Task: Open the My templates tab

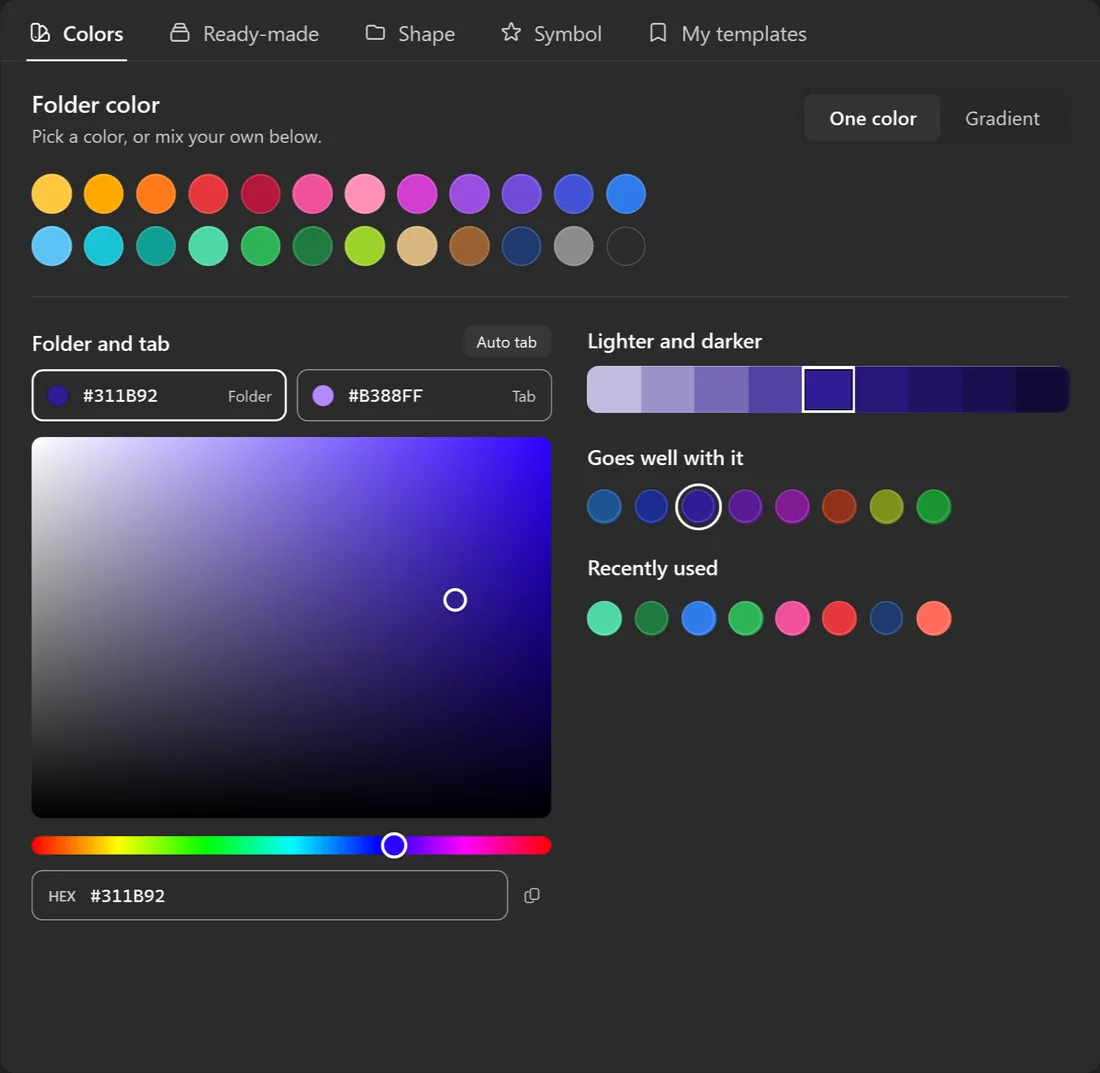Action: (727, 34)
